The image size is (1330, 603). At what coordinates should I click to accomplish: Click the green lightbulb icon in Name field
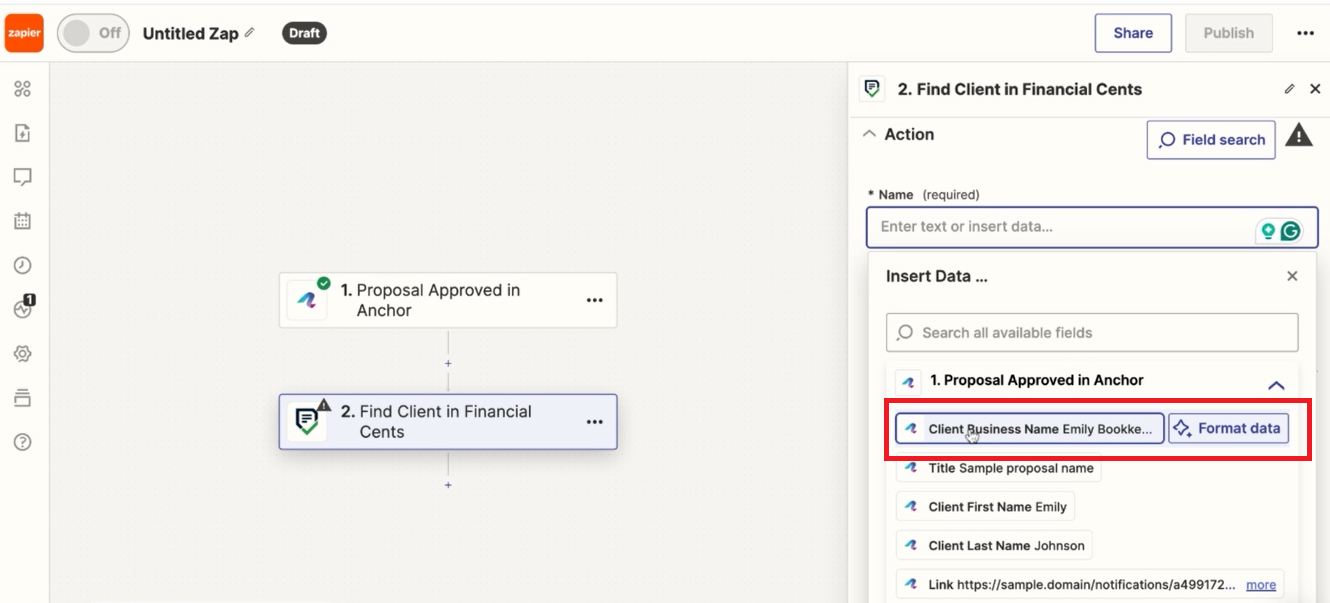point(1268,231)
